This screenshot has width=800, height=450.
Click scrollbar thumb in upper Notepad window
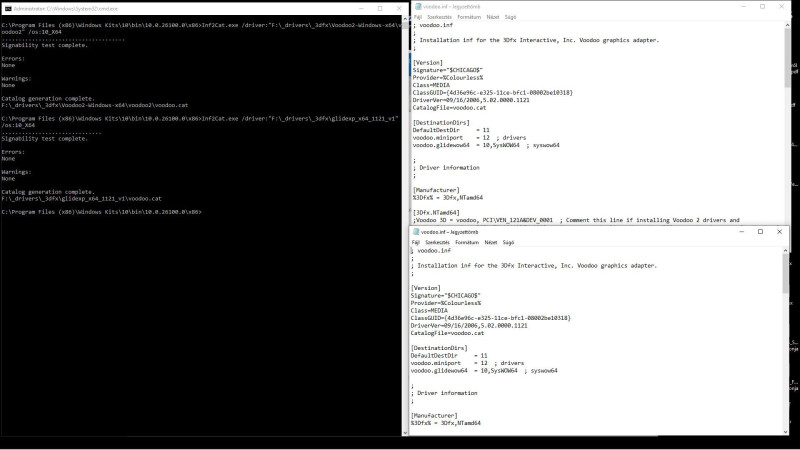click(787, 57)
